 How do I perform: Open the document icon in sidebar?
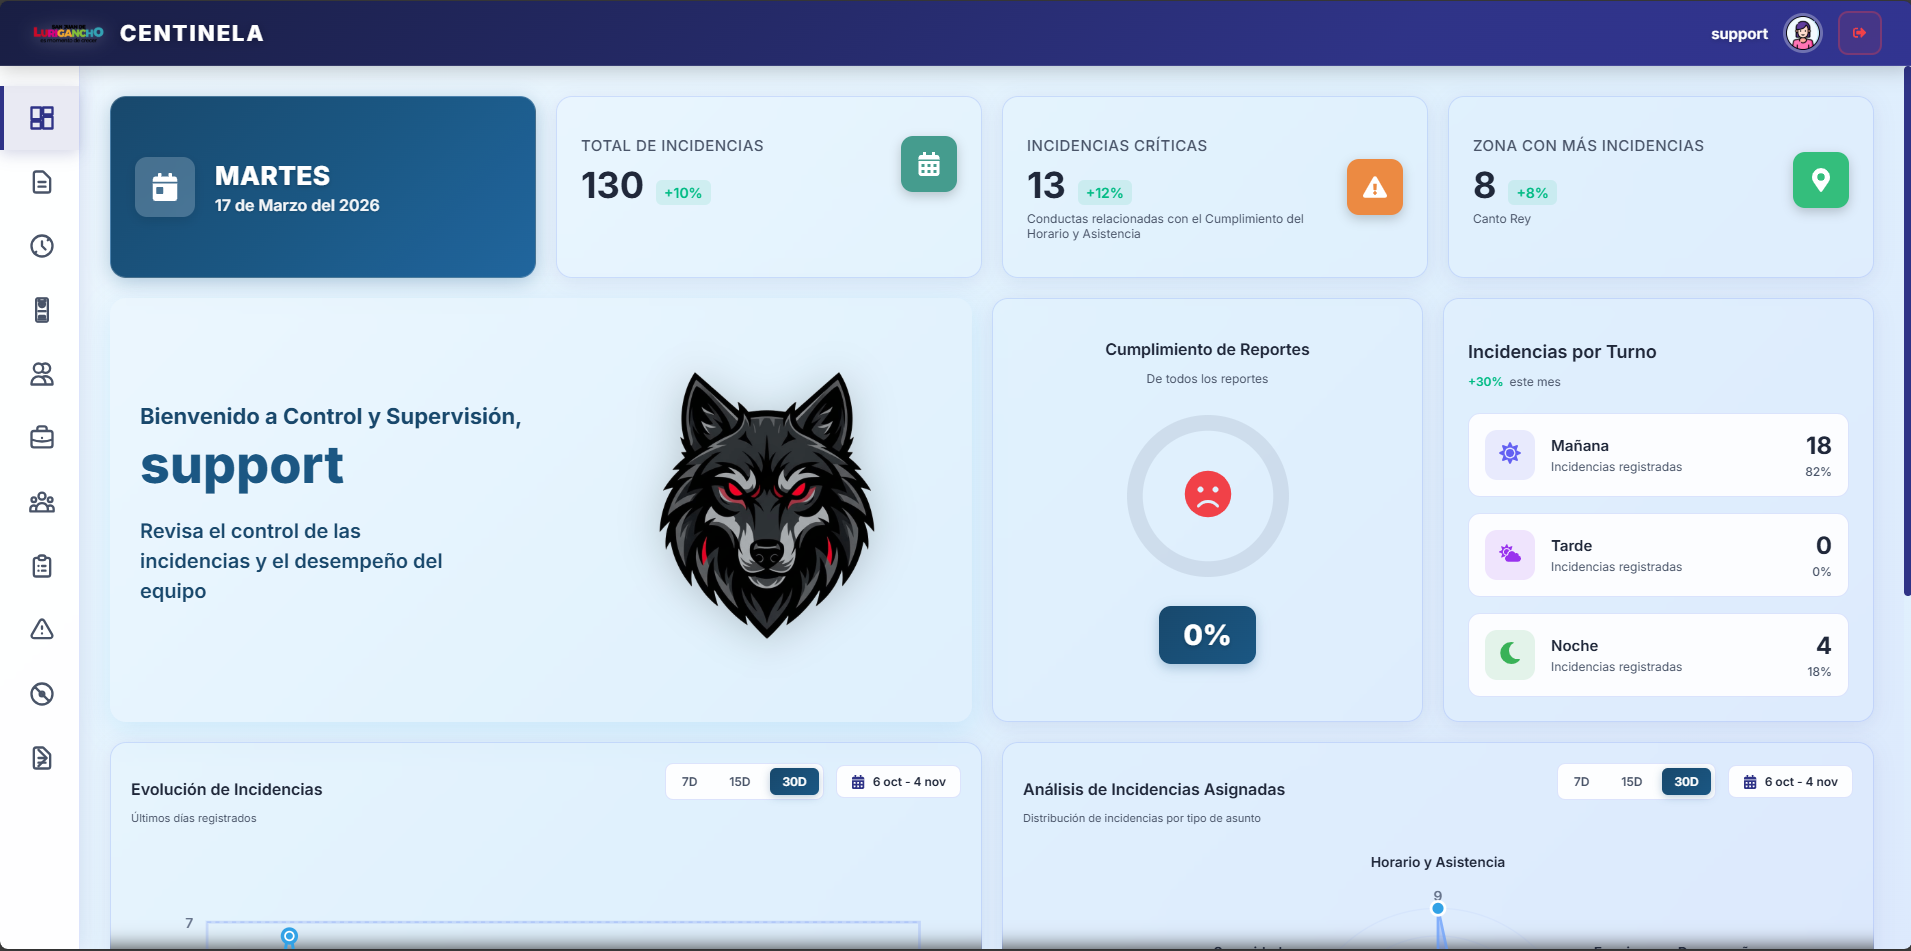[x=42, y=182]
